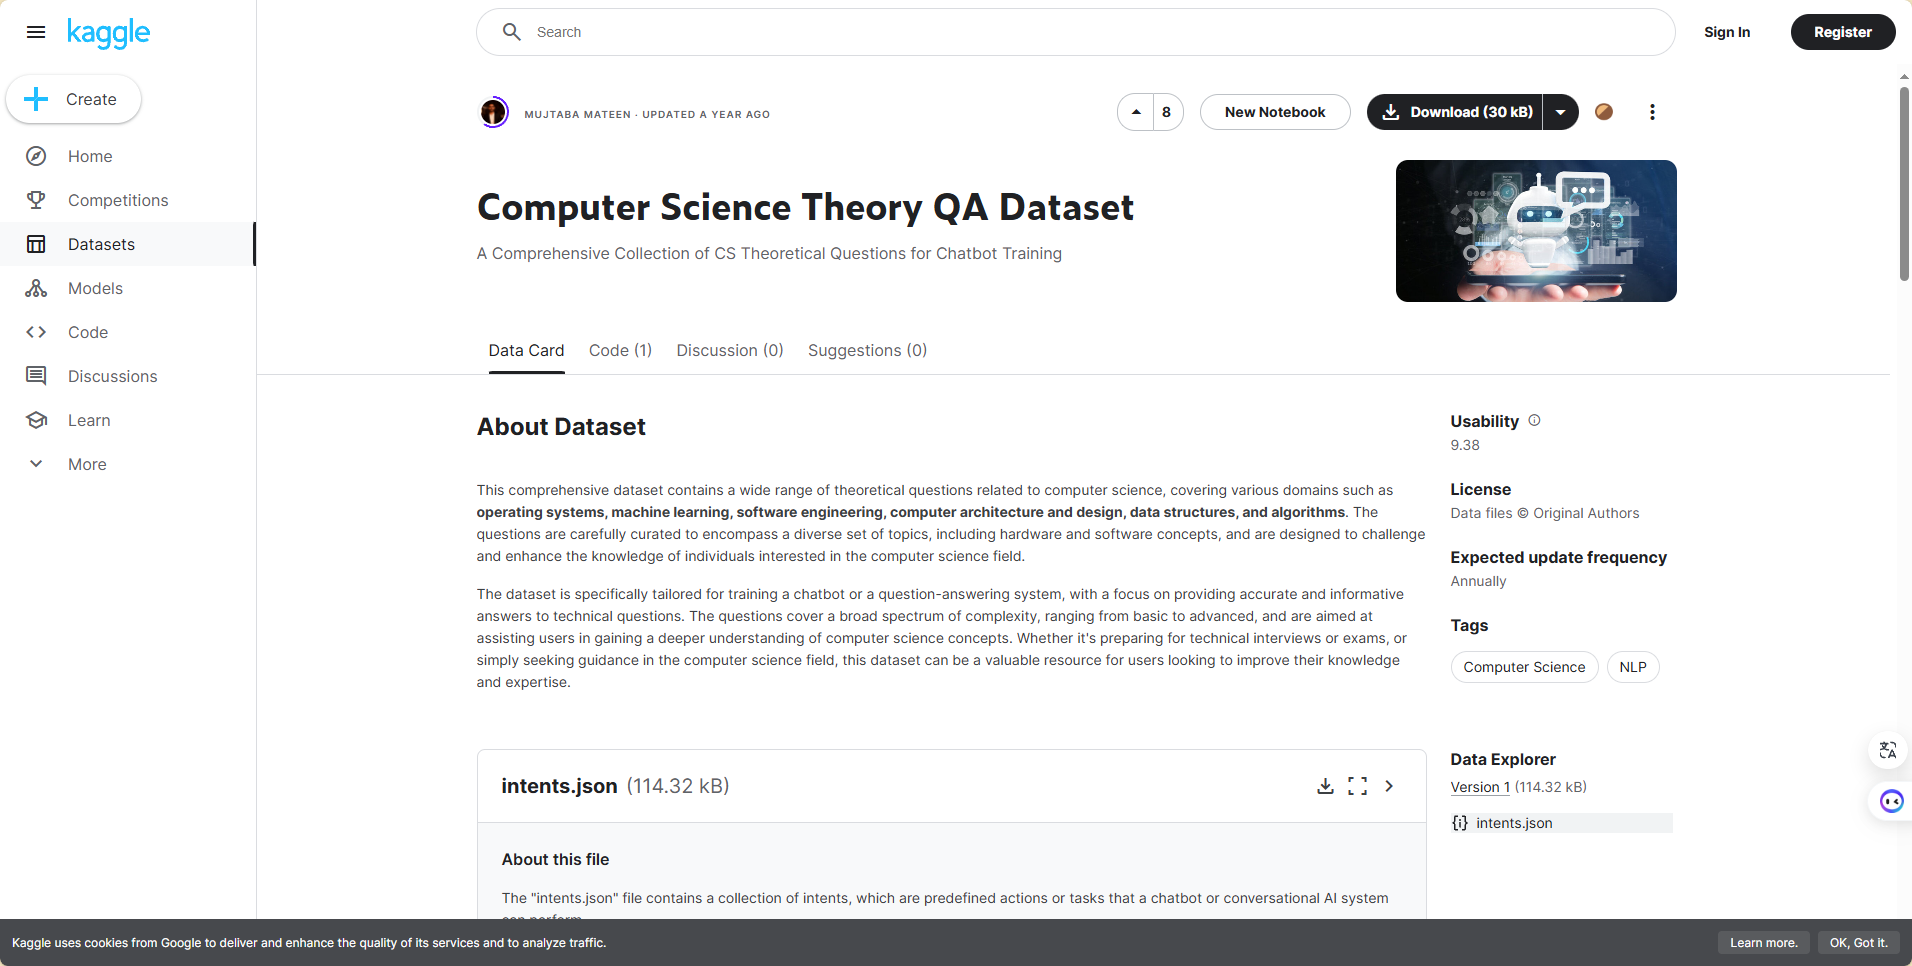Click the Computer Science tag

click(x=1524, y=667)
